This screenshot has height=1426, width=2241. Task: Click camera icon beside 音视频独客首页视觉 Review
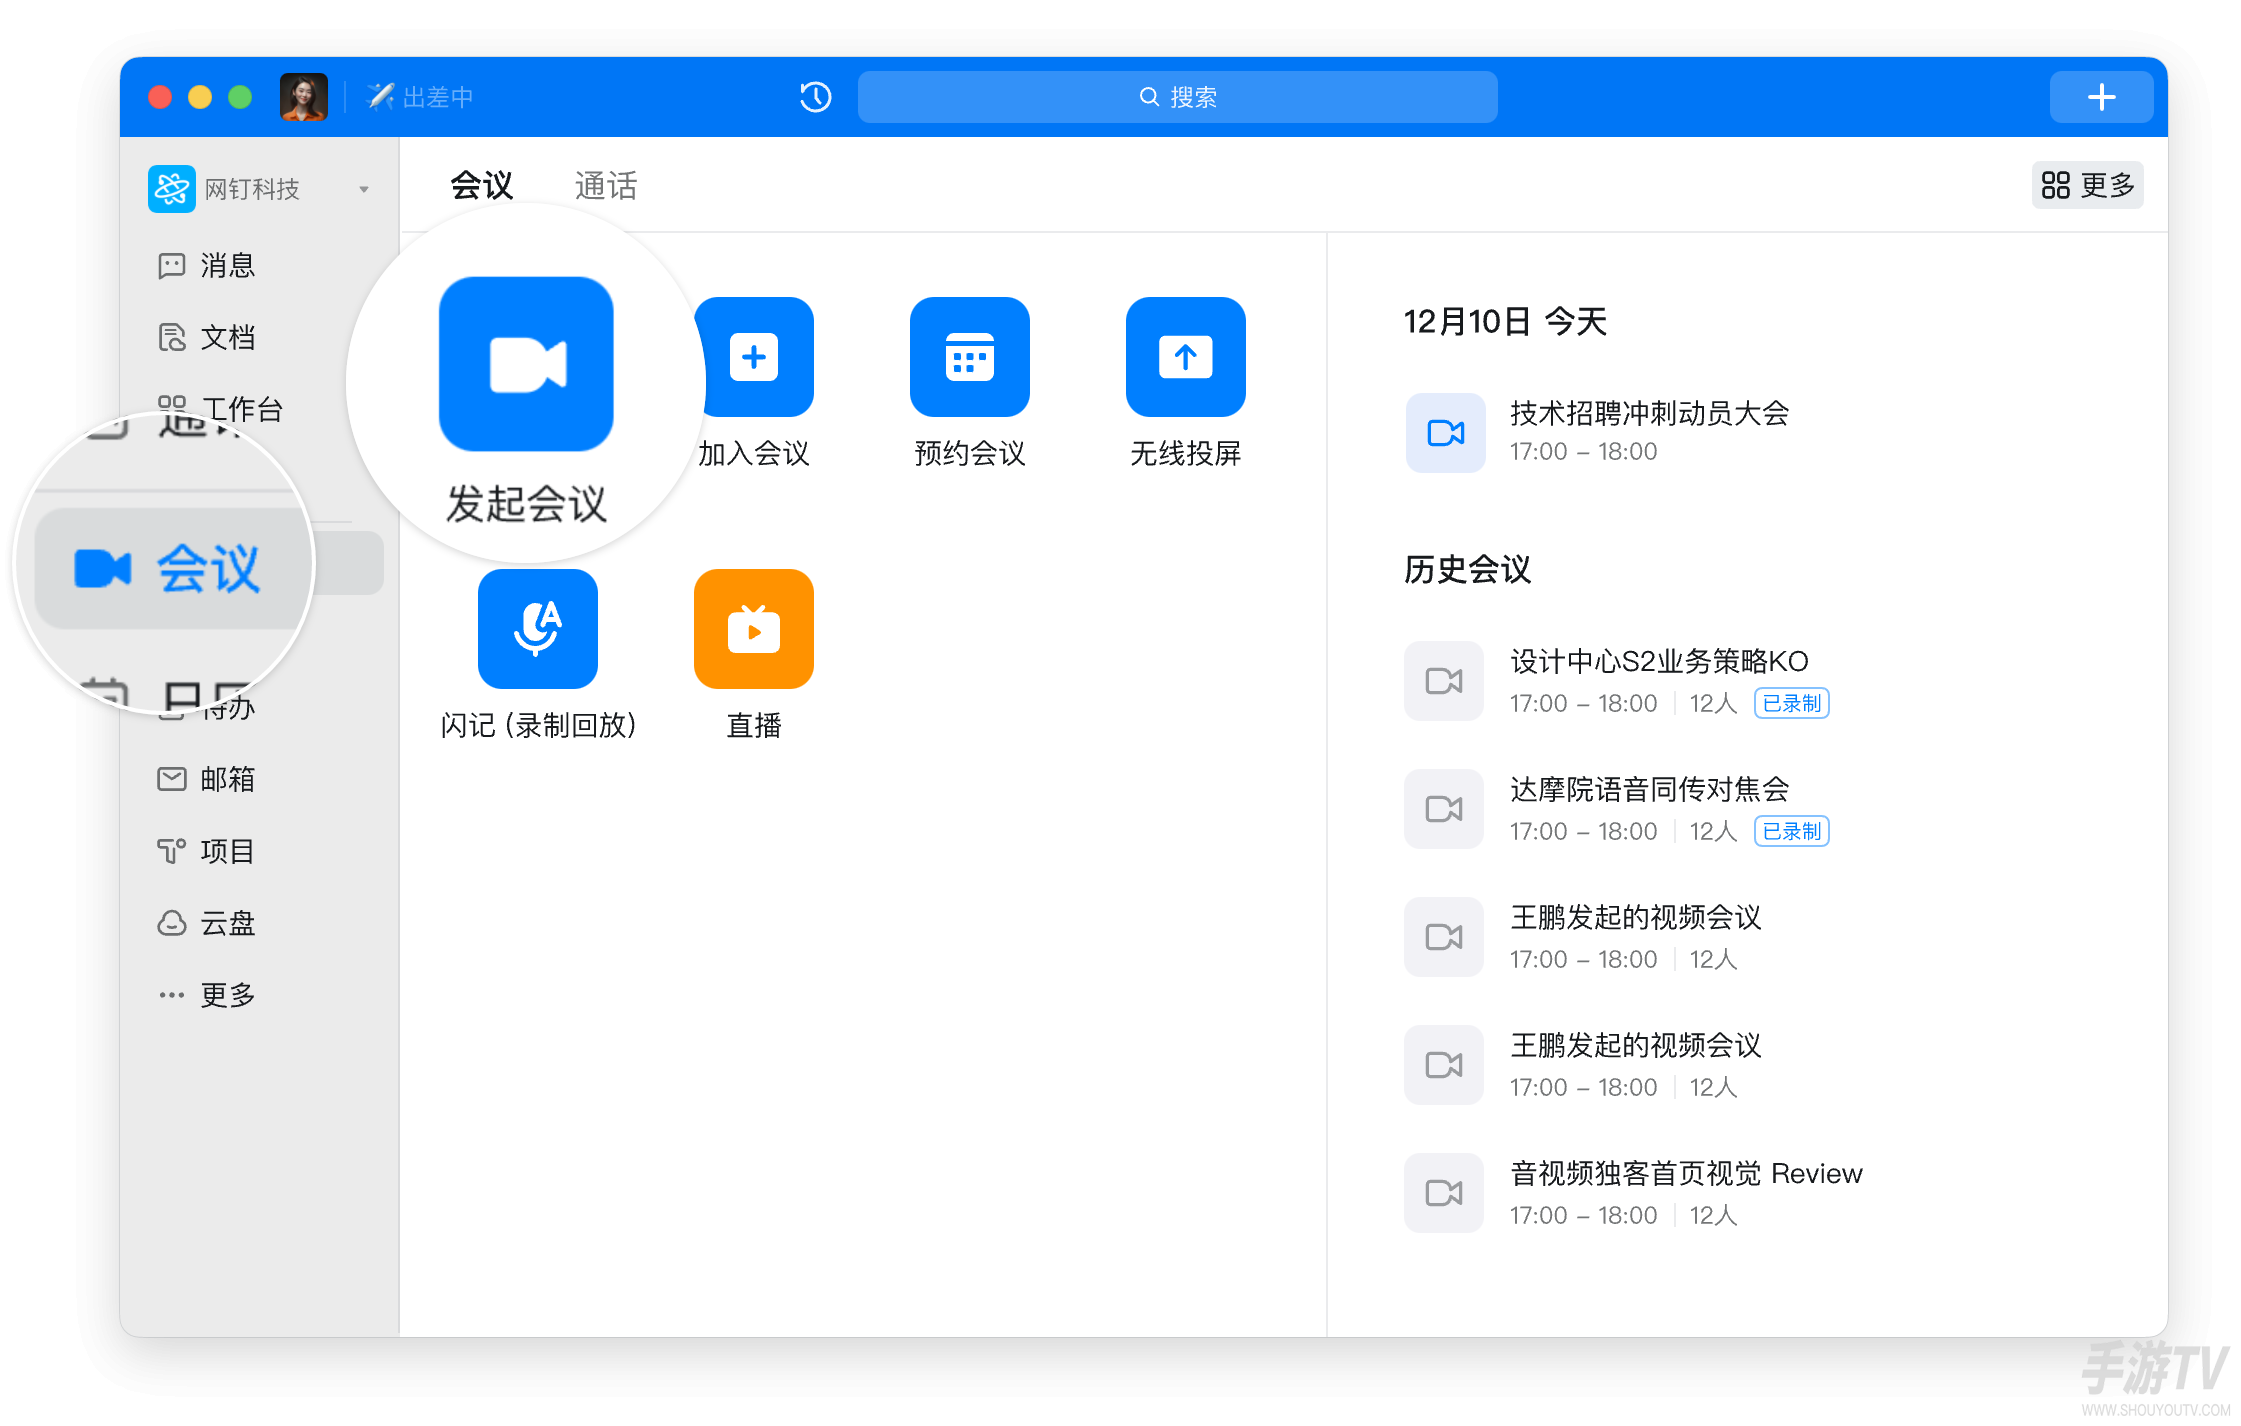[x=1444, y=1193]
